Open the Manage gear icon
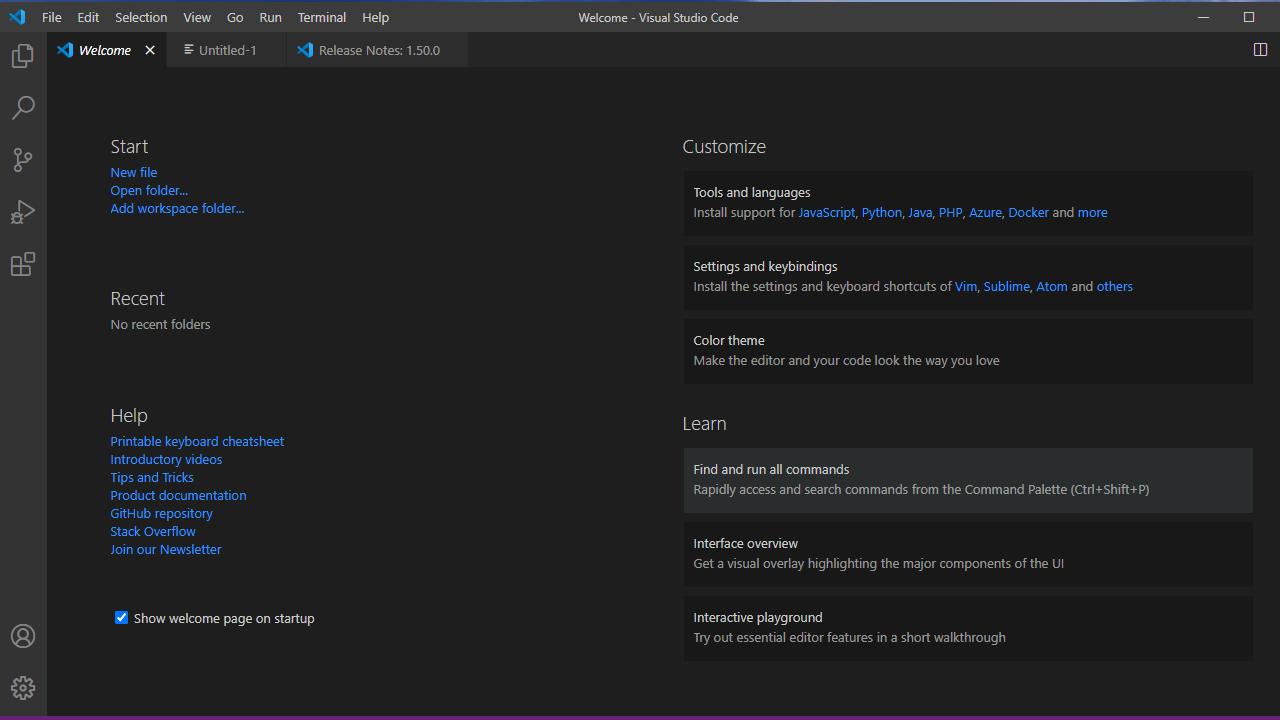This screenshot has height=720, width=1280. (x=22, y=687)
